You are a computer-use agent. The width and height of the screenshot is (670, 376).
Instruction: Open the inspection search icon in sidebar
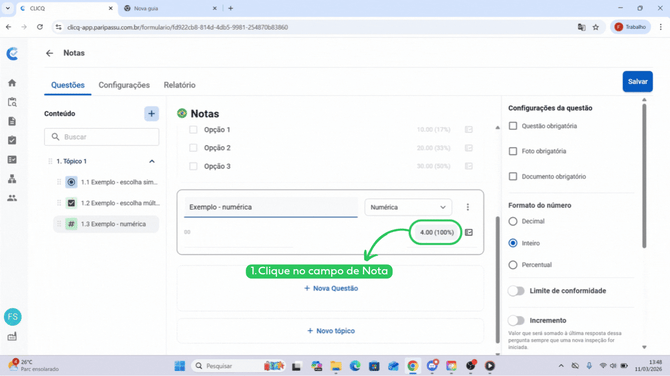pyautogui.click(x=12, y=102)
